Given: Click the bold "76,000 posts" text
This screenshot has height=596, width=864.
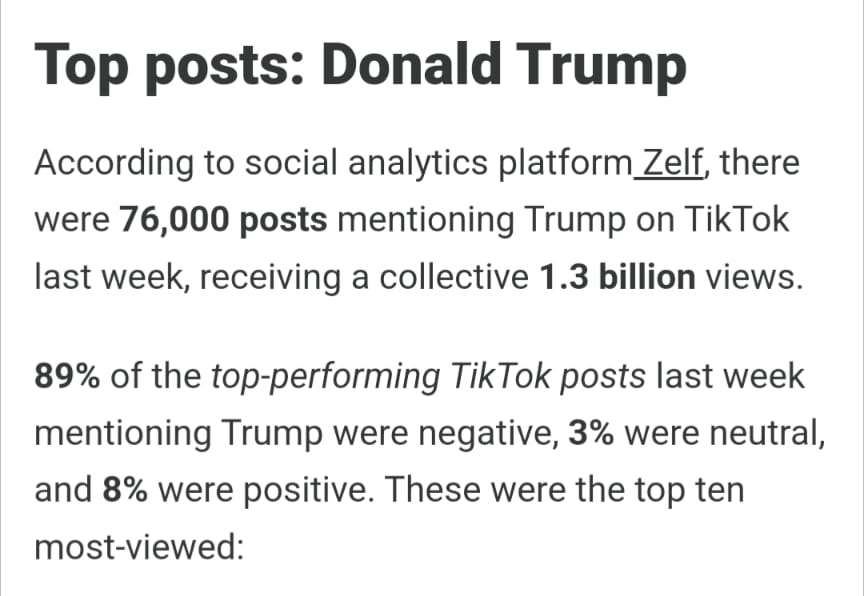Looking at the screenshot, I should coord(223,220).
